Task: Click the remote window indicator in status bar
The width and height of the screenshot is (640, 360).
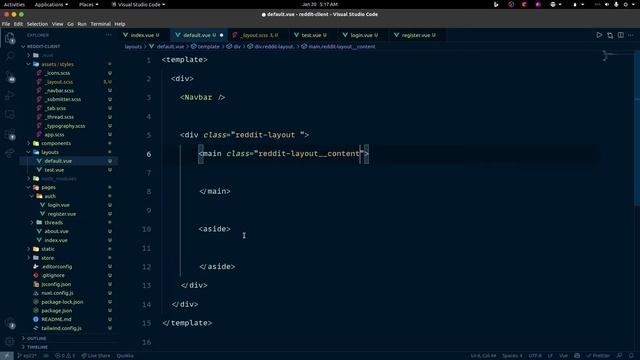Action: [x=7, y=356]
